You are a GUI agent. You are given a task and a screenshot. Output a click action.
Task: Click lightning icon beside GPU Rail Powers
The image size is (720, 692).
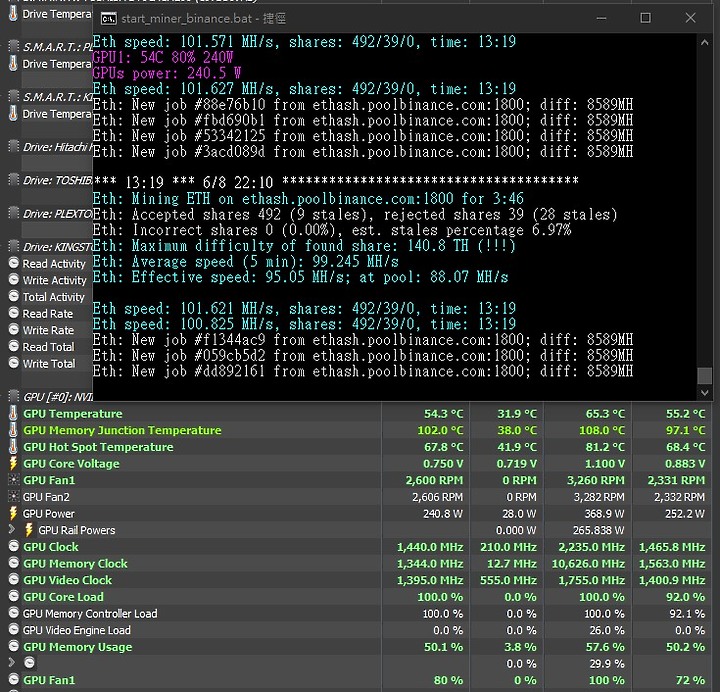[x=29, y=530]
